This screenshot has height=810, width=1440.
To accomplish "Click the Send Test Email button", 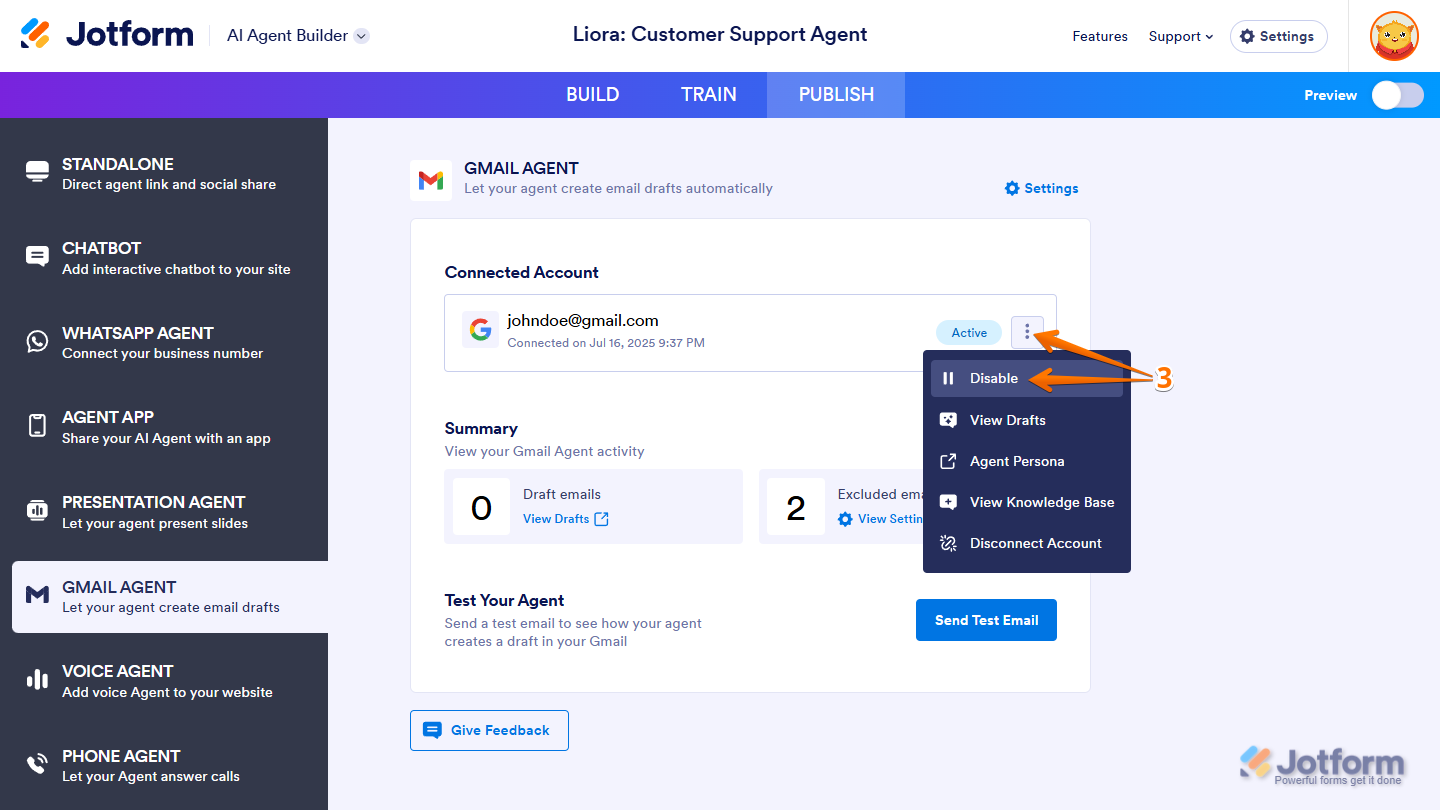I will 986,620.
